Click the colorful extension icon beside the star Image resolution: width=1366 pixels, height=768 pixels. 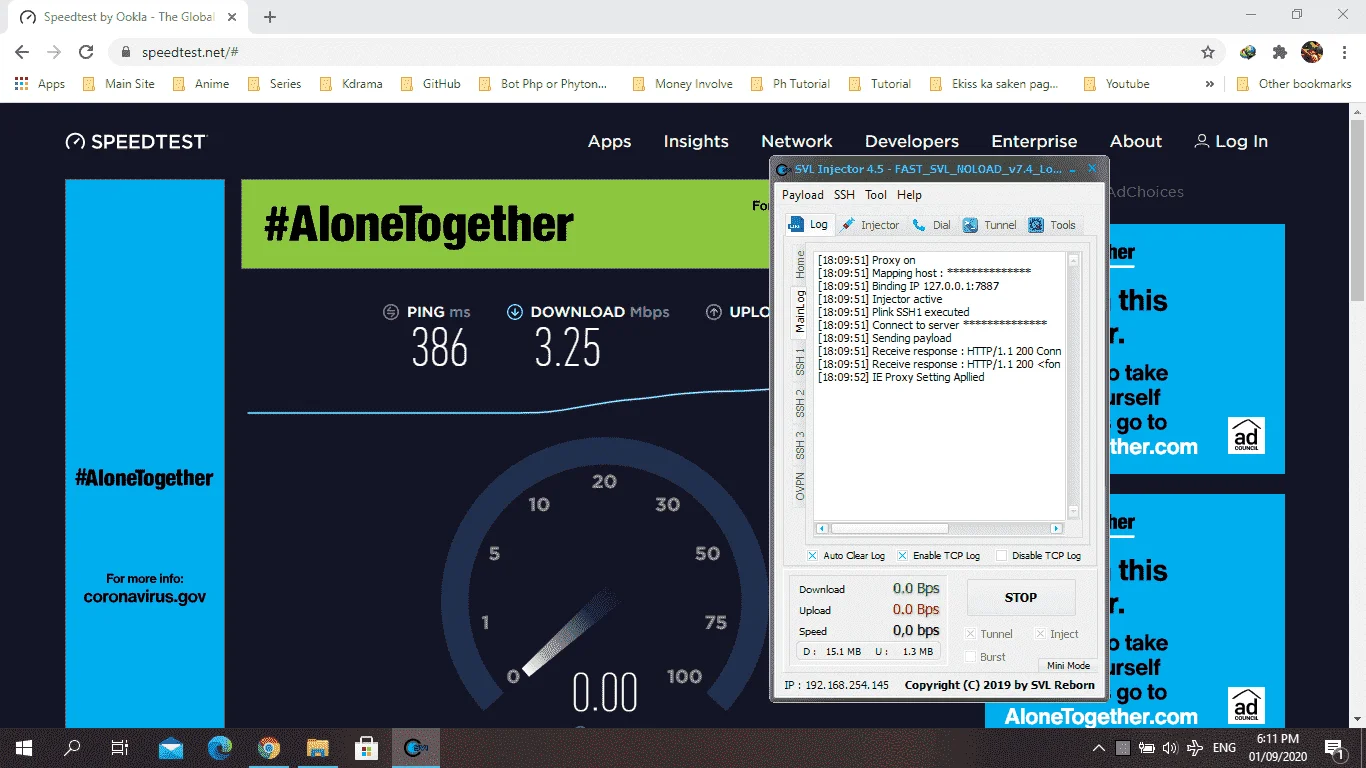tap(1248, 52)
